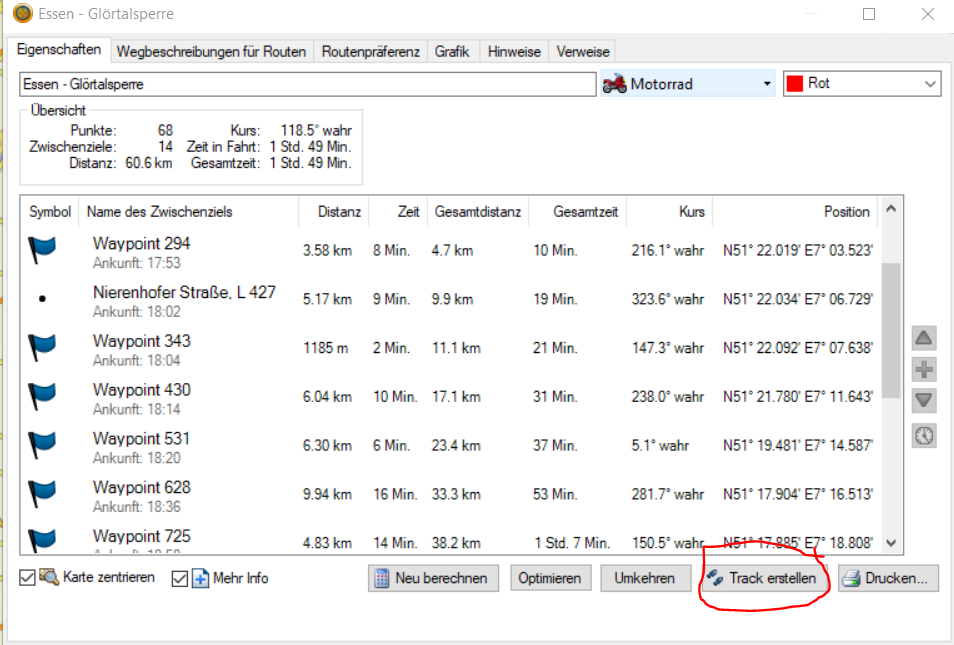Image resolution: width=954 pixels, height=645 pixels.
Task: Open the Motorrad activity dropdown
Action: tap(767, 84)
